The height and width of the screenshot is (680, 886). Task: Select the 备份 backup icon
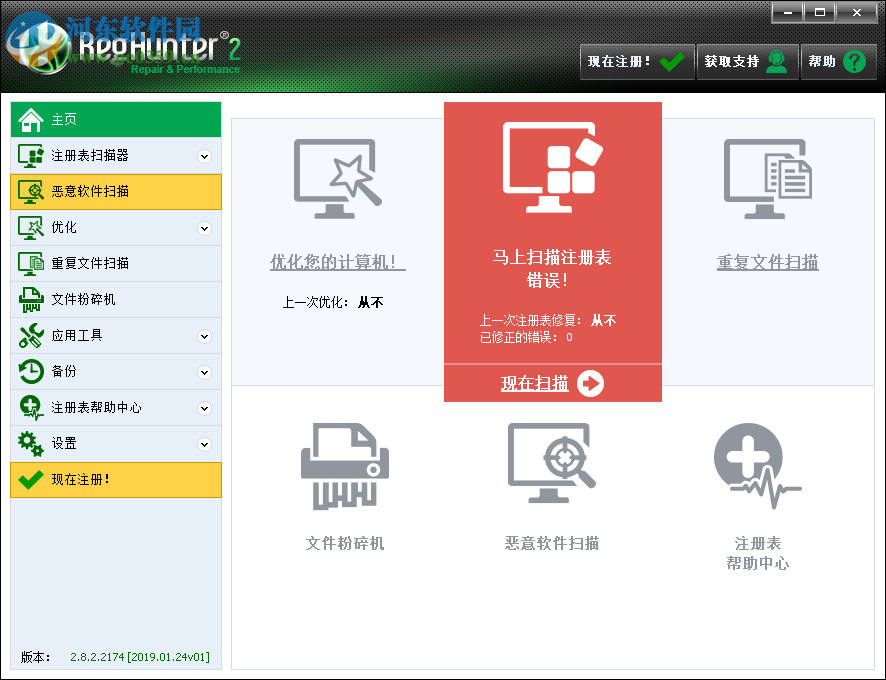[30, 371]
